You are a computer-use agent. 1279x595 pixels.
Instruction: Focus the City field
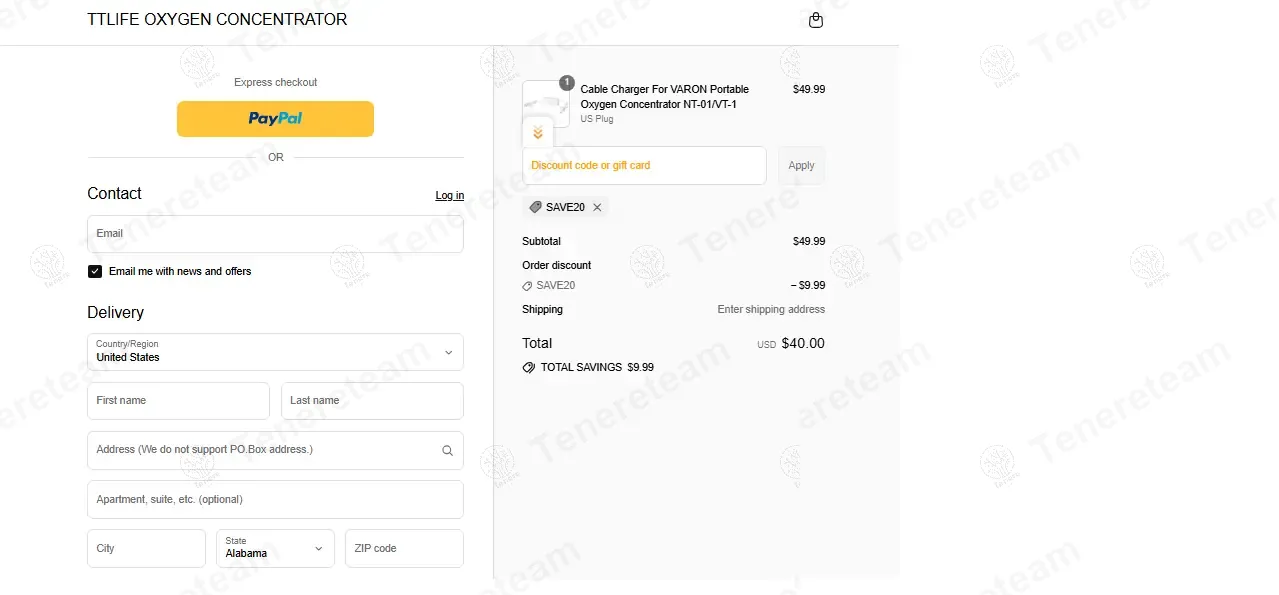(x=146, y=548)
